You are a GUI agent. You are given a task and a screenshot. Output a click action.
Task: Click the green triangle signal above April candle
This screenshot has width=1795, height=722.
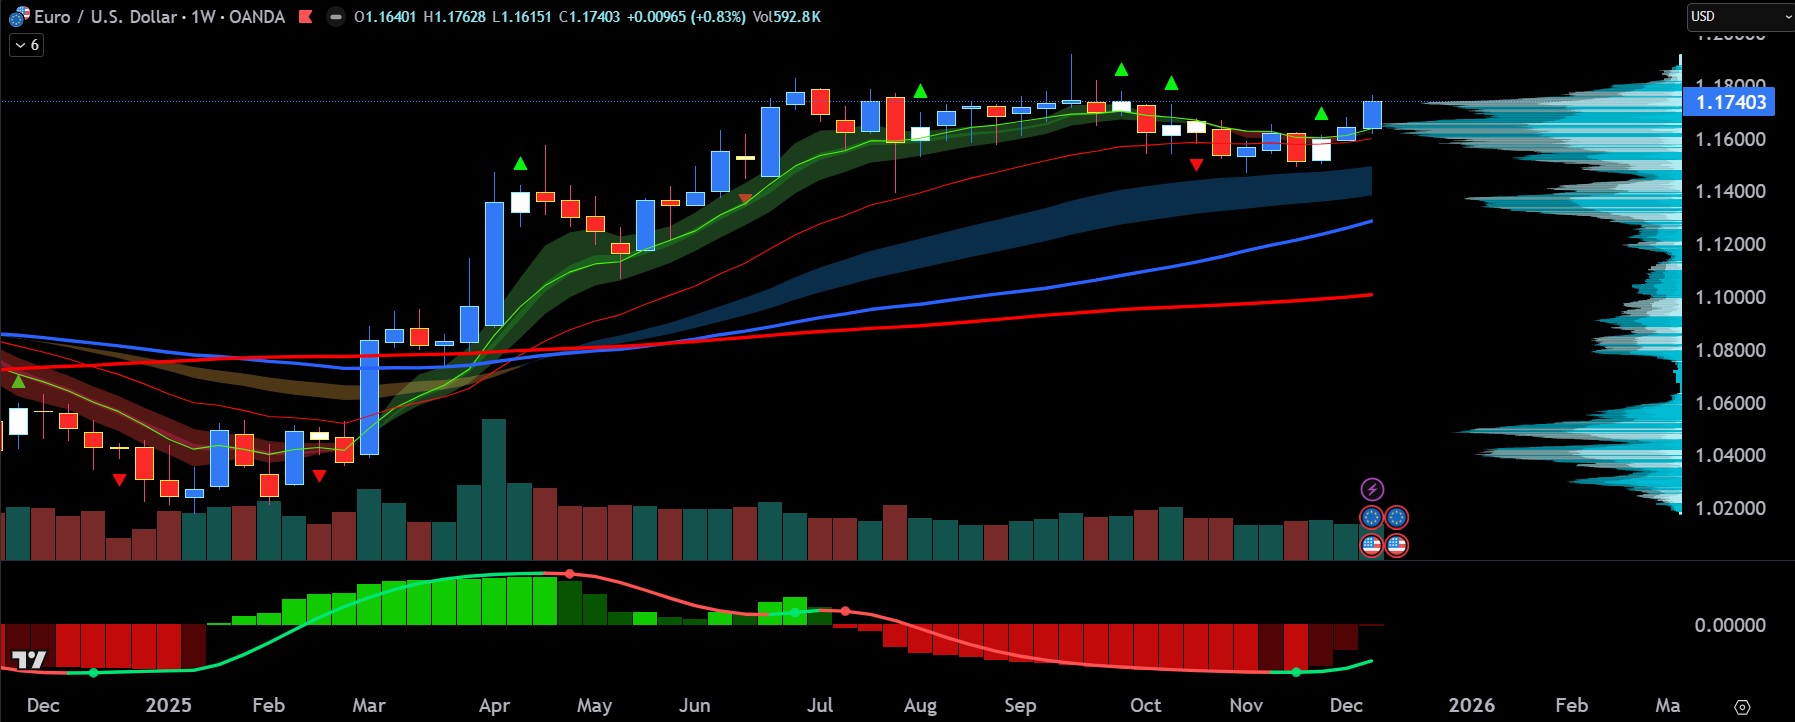coord(520,163)
